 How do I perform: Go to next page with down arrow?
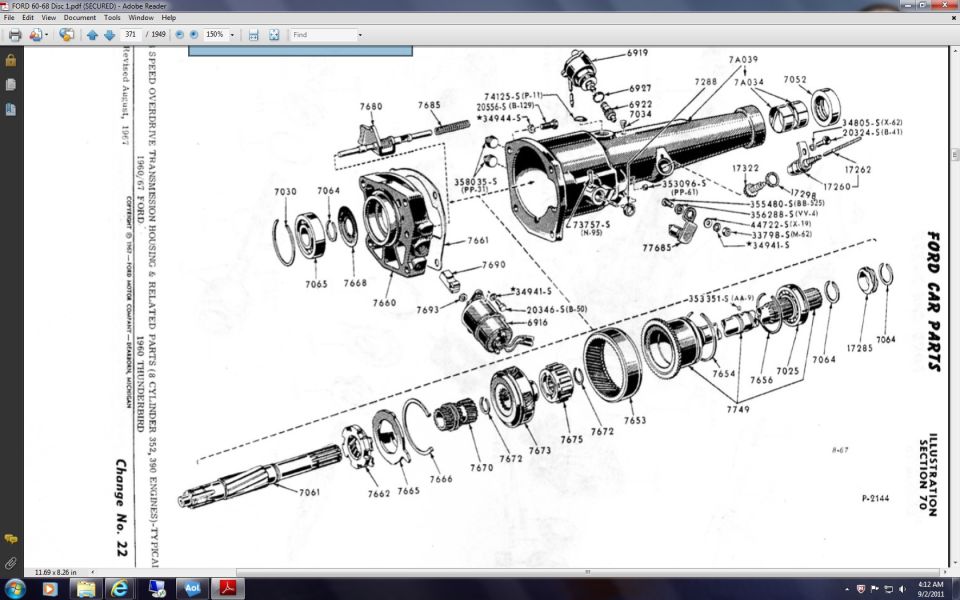(x=109, y=35)
